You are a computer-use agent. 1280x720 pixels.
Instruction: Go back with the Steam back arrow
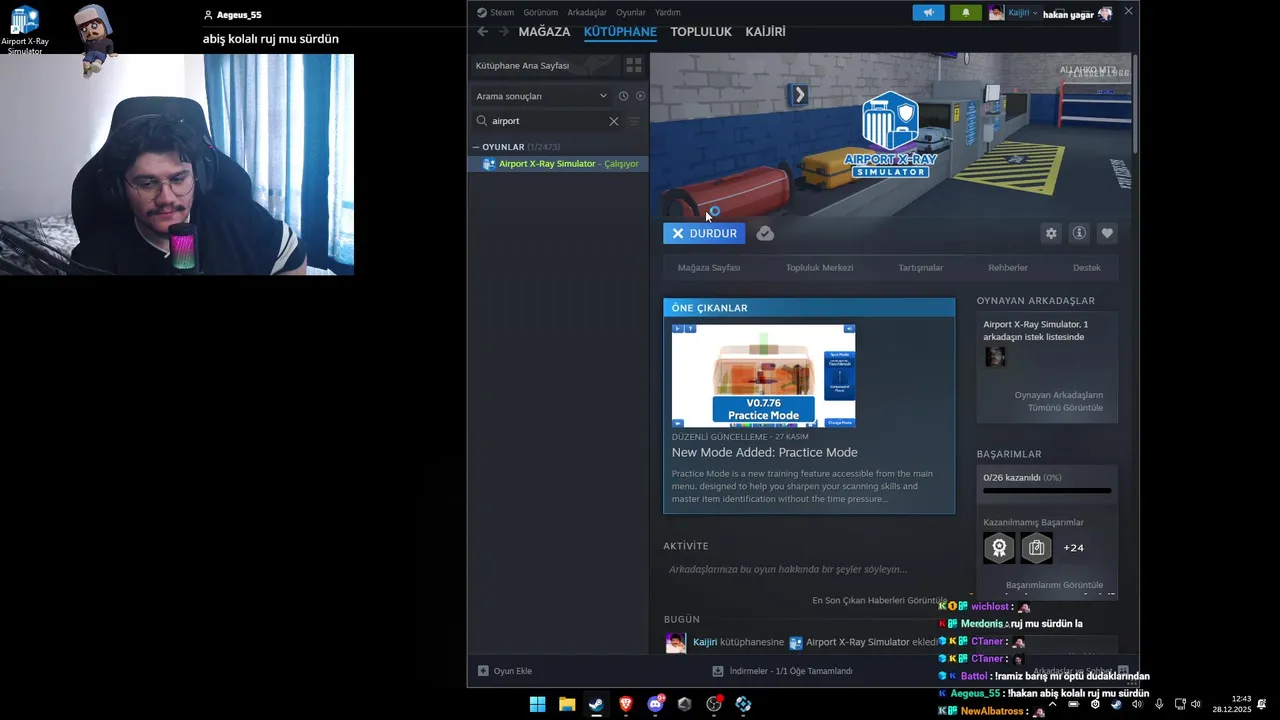pyautogui.click(x=483, y=32)
